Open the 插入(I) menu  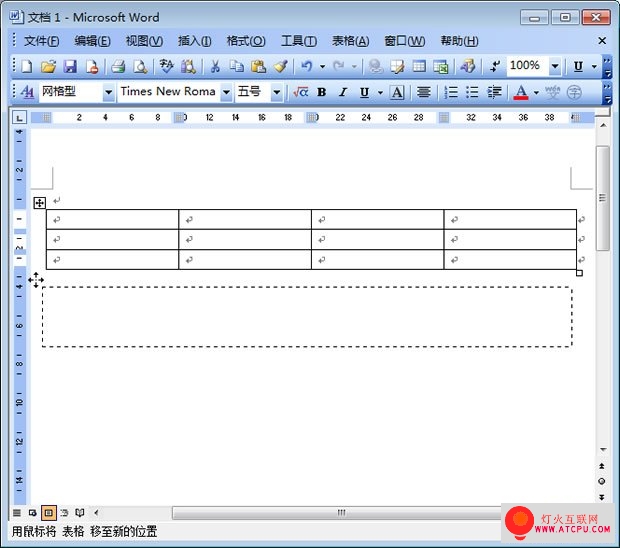point(195,41)
